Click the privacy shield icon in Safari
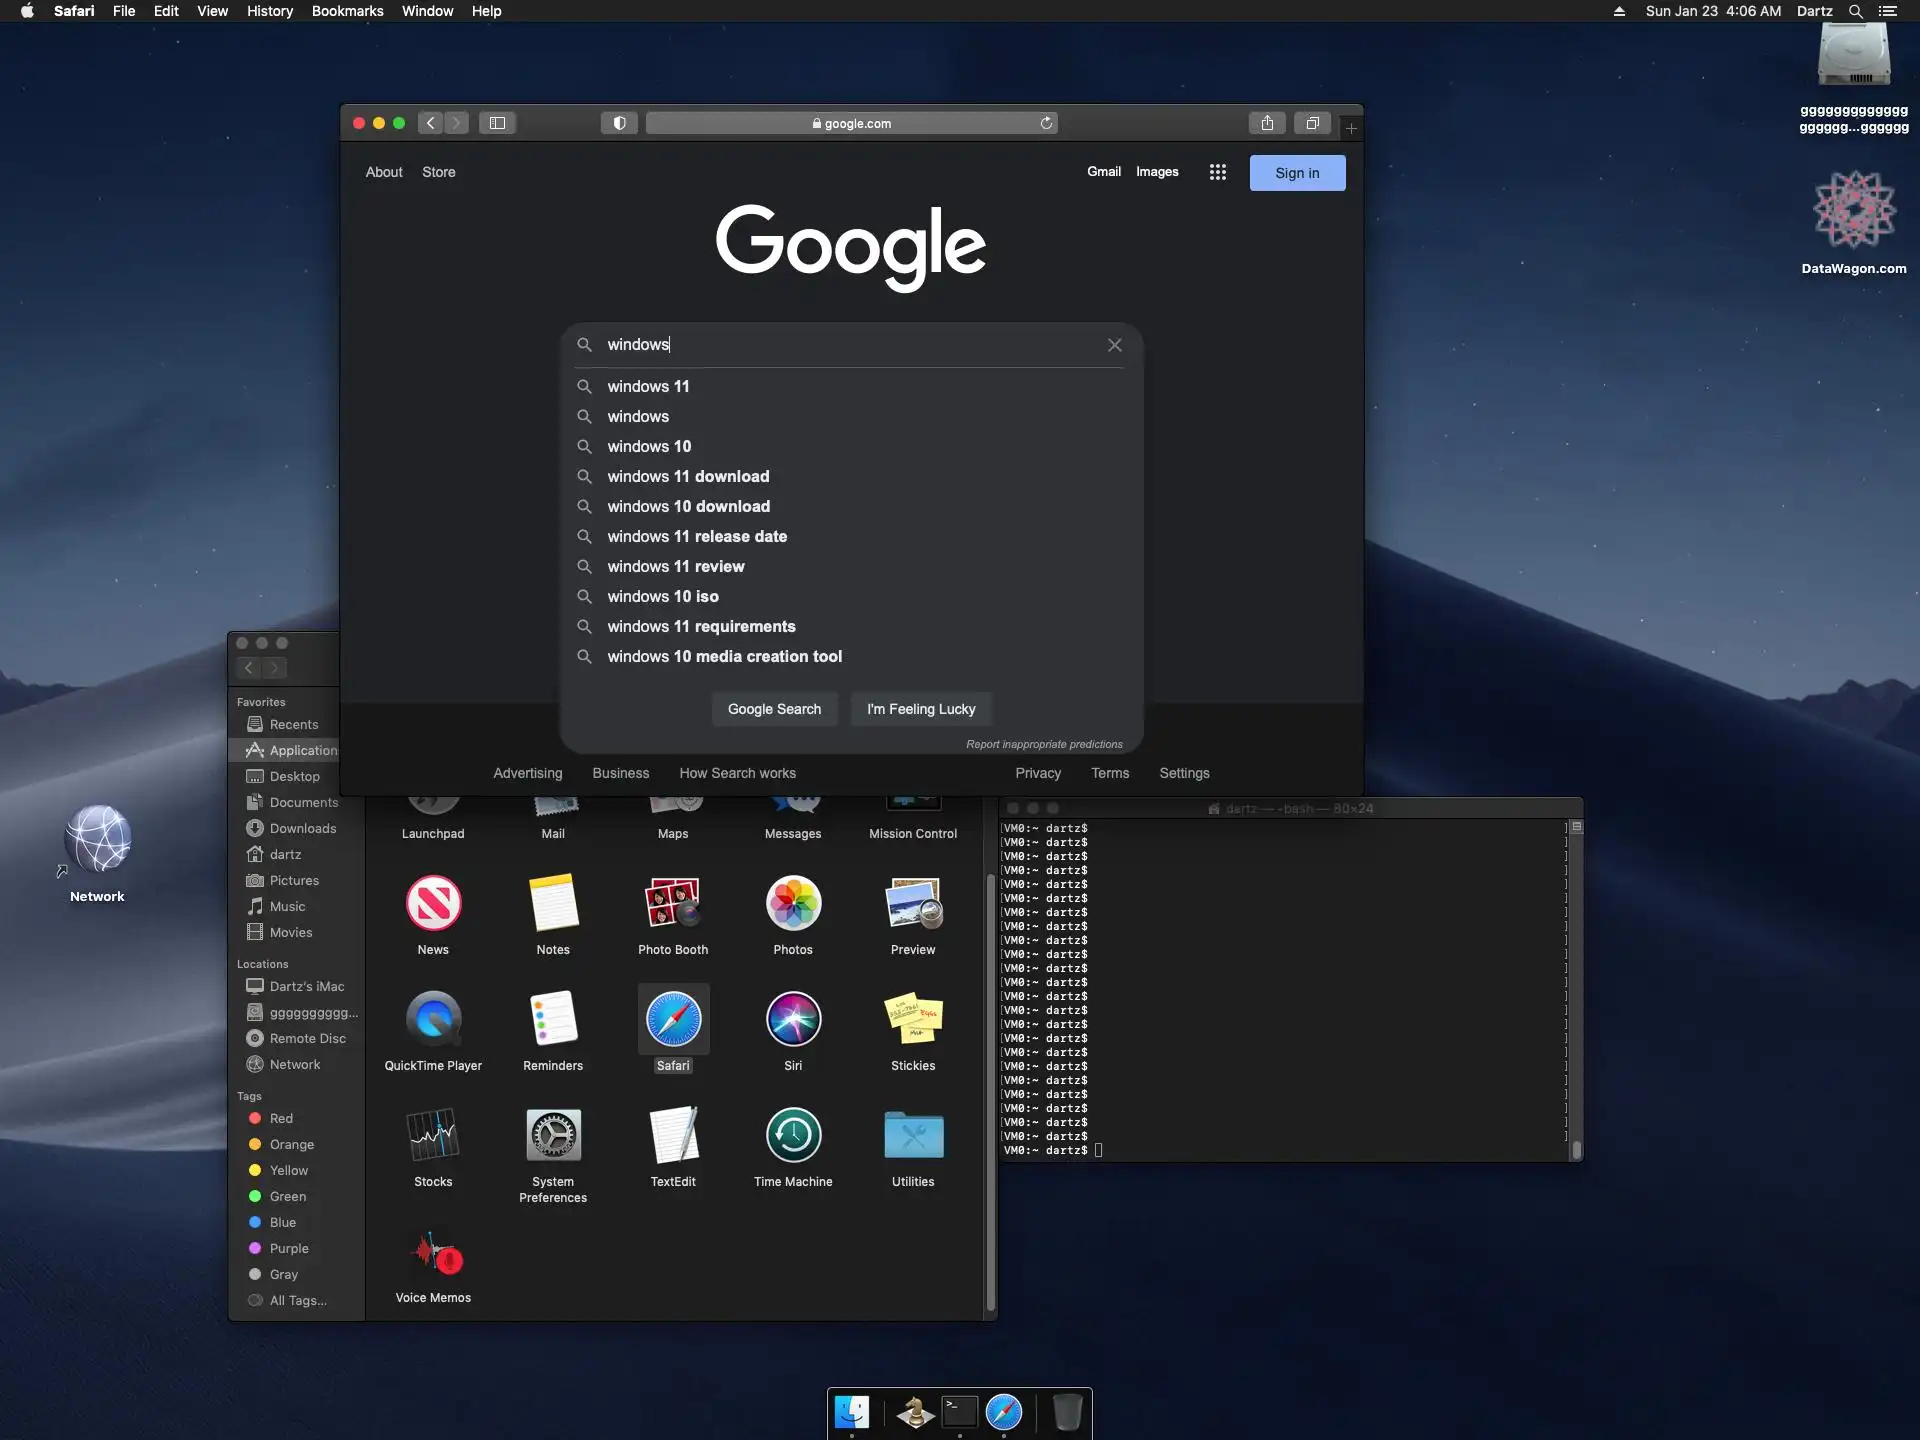The height and width of the screenshot is (1440, 1920). coord(619,123)
